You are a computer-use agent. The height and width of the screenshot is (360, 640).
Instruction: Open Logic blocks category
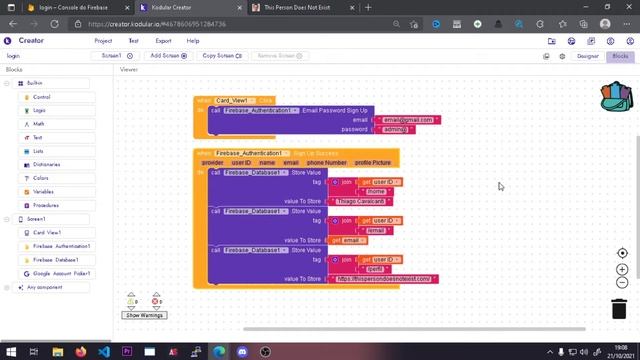click(56, 111)
